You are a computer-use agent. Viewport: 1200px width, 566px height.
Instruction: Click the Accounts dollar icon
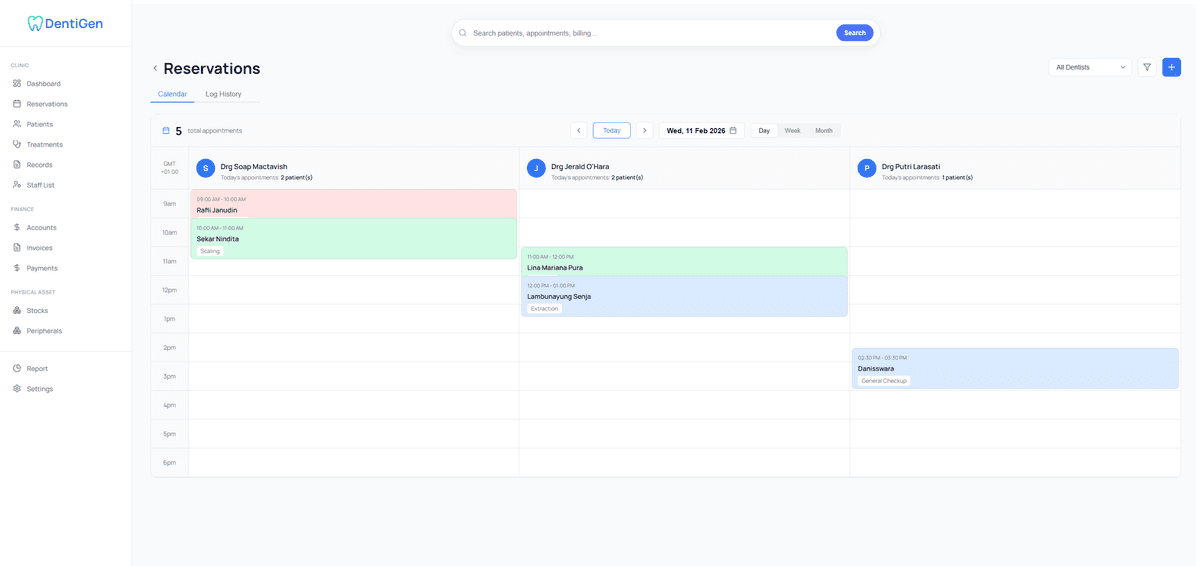point(17,227)
